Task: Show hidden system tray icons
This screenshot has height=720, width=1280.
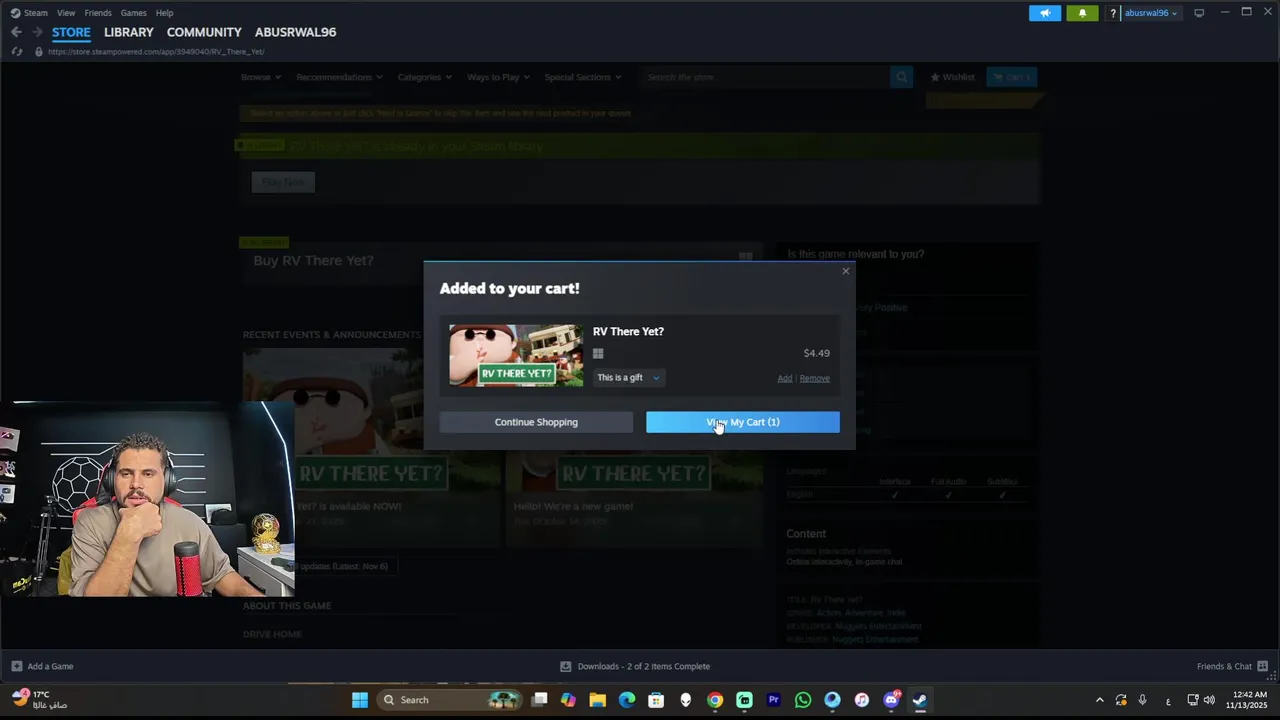Action: click(1100, 700)
